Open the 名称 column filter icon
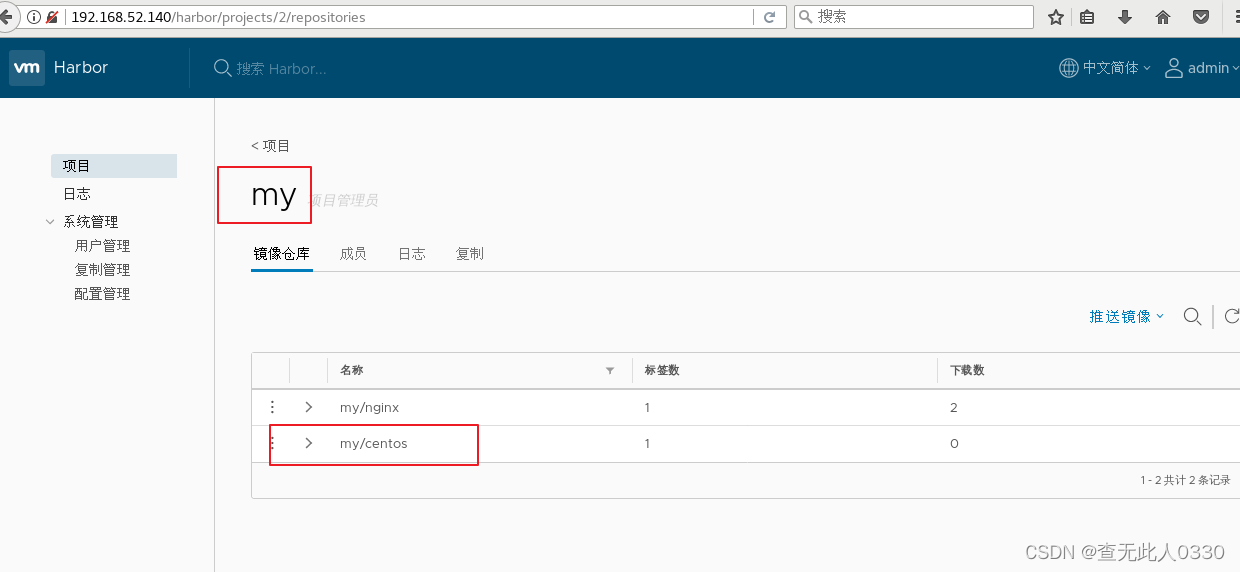 click(x=610, y=371)
